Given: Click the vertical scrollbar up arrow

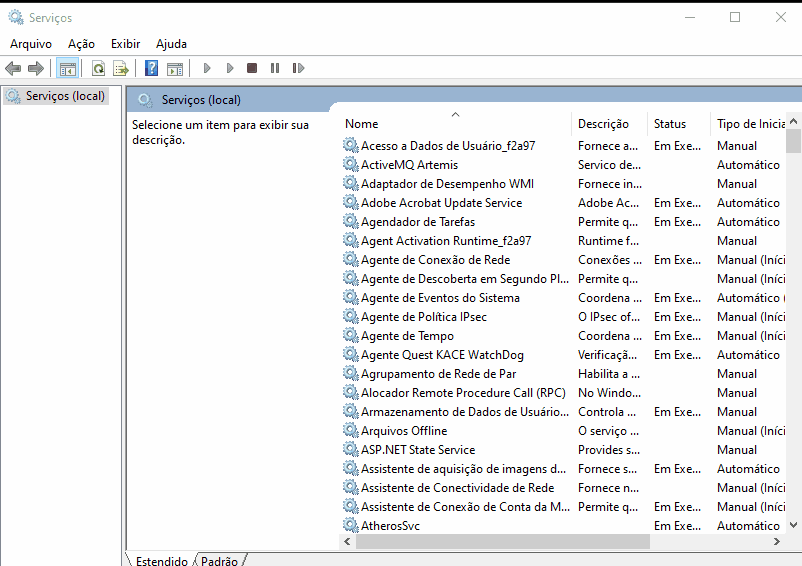Looking at the screenshot, I should click(793, 121).
